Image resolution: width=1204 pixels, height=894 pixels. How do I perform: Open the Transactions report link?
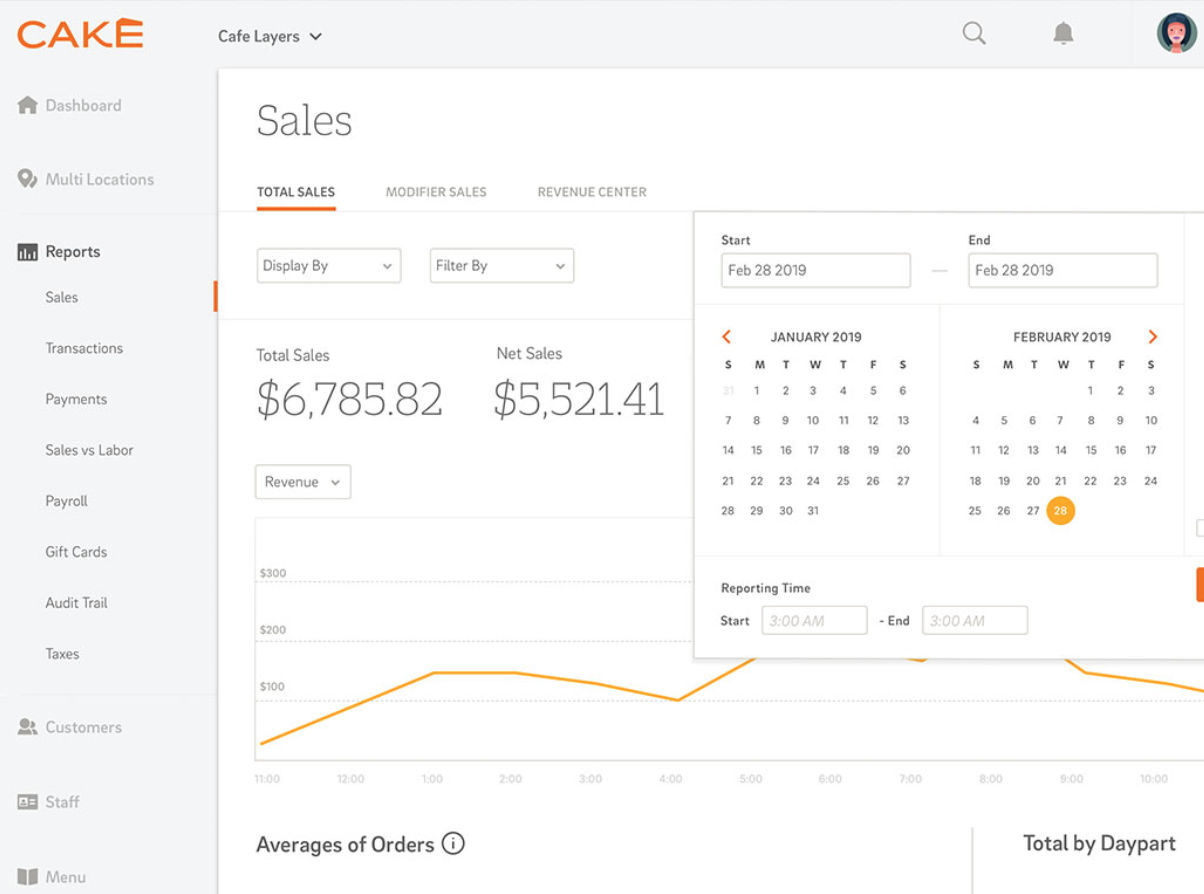(x=84, y=348)
